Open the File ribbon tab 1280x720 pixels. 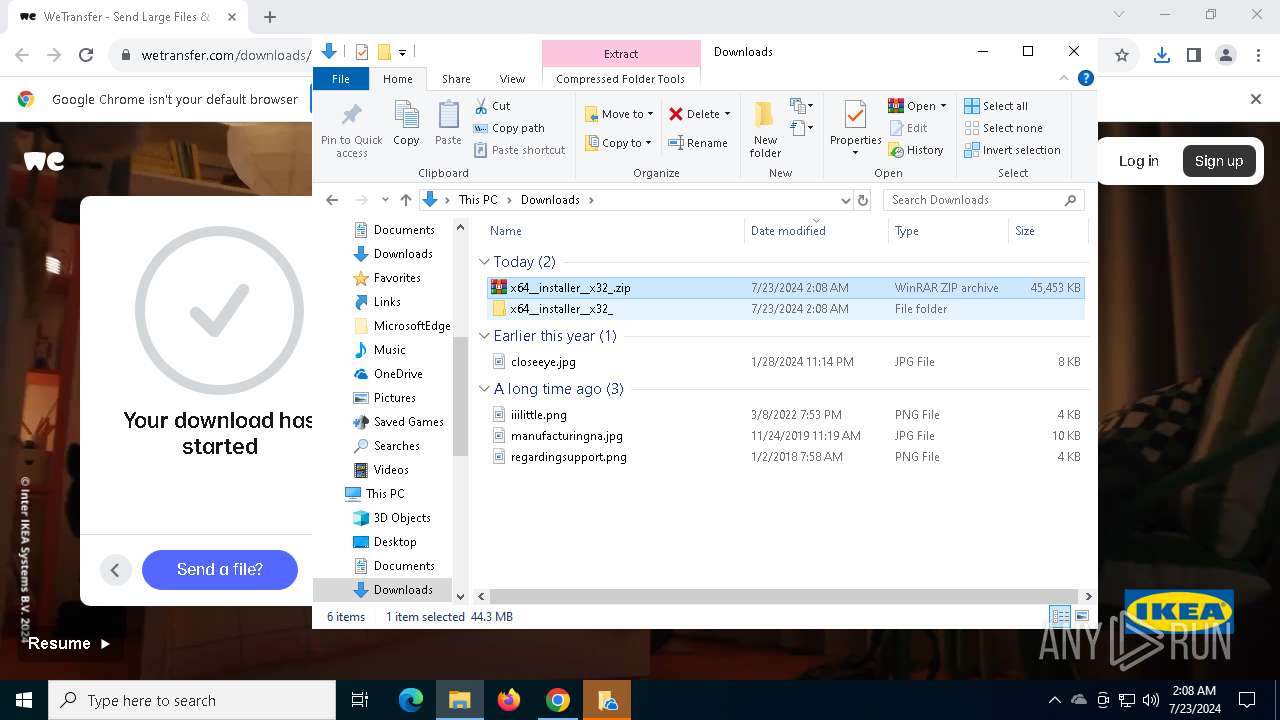[x=341, y=79]
